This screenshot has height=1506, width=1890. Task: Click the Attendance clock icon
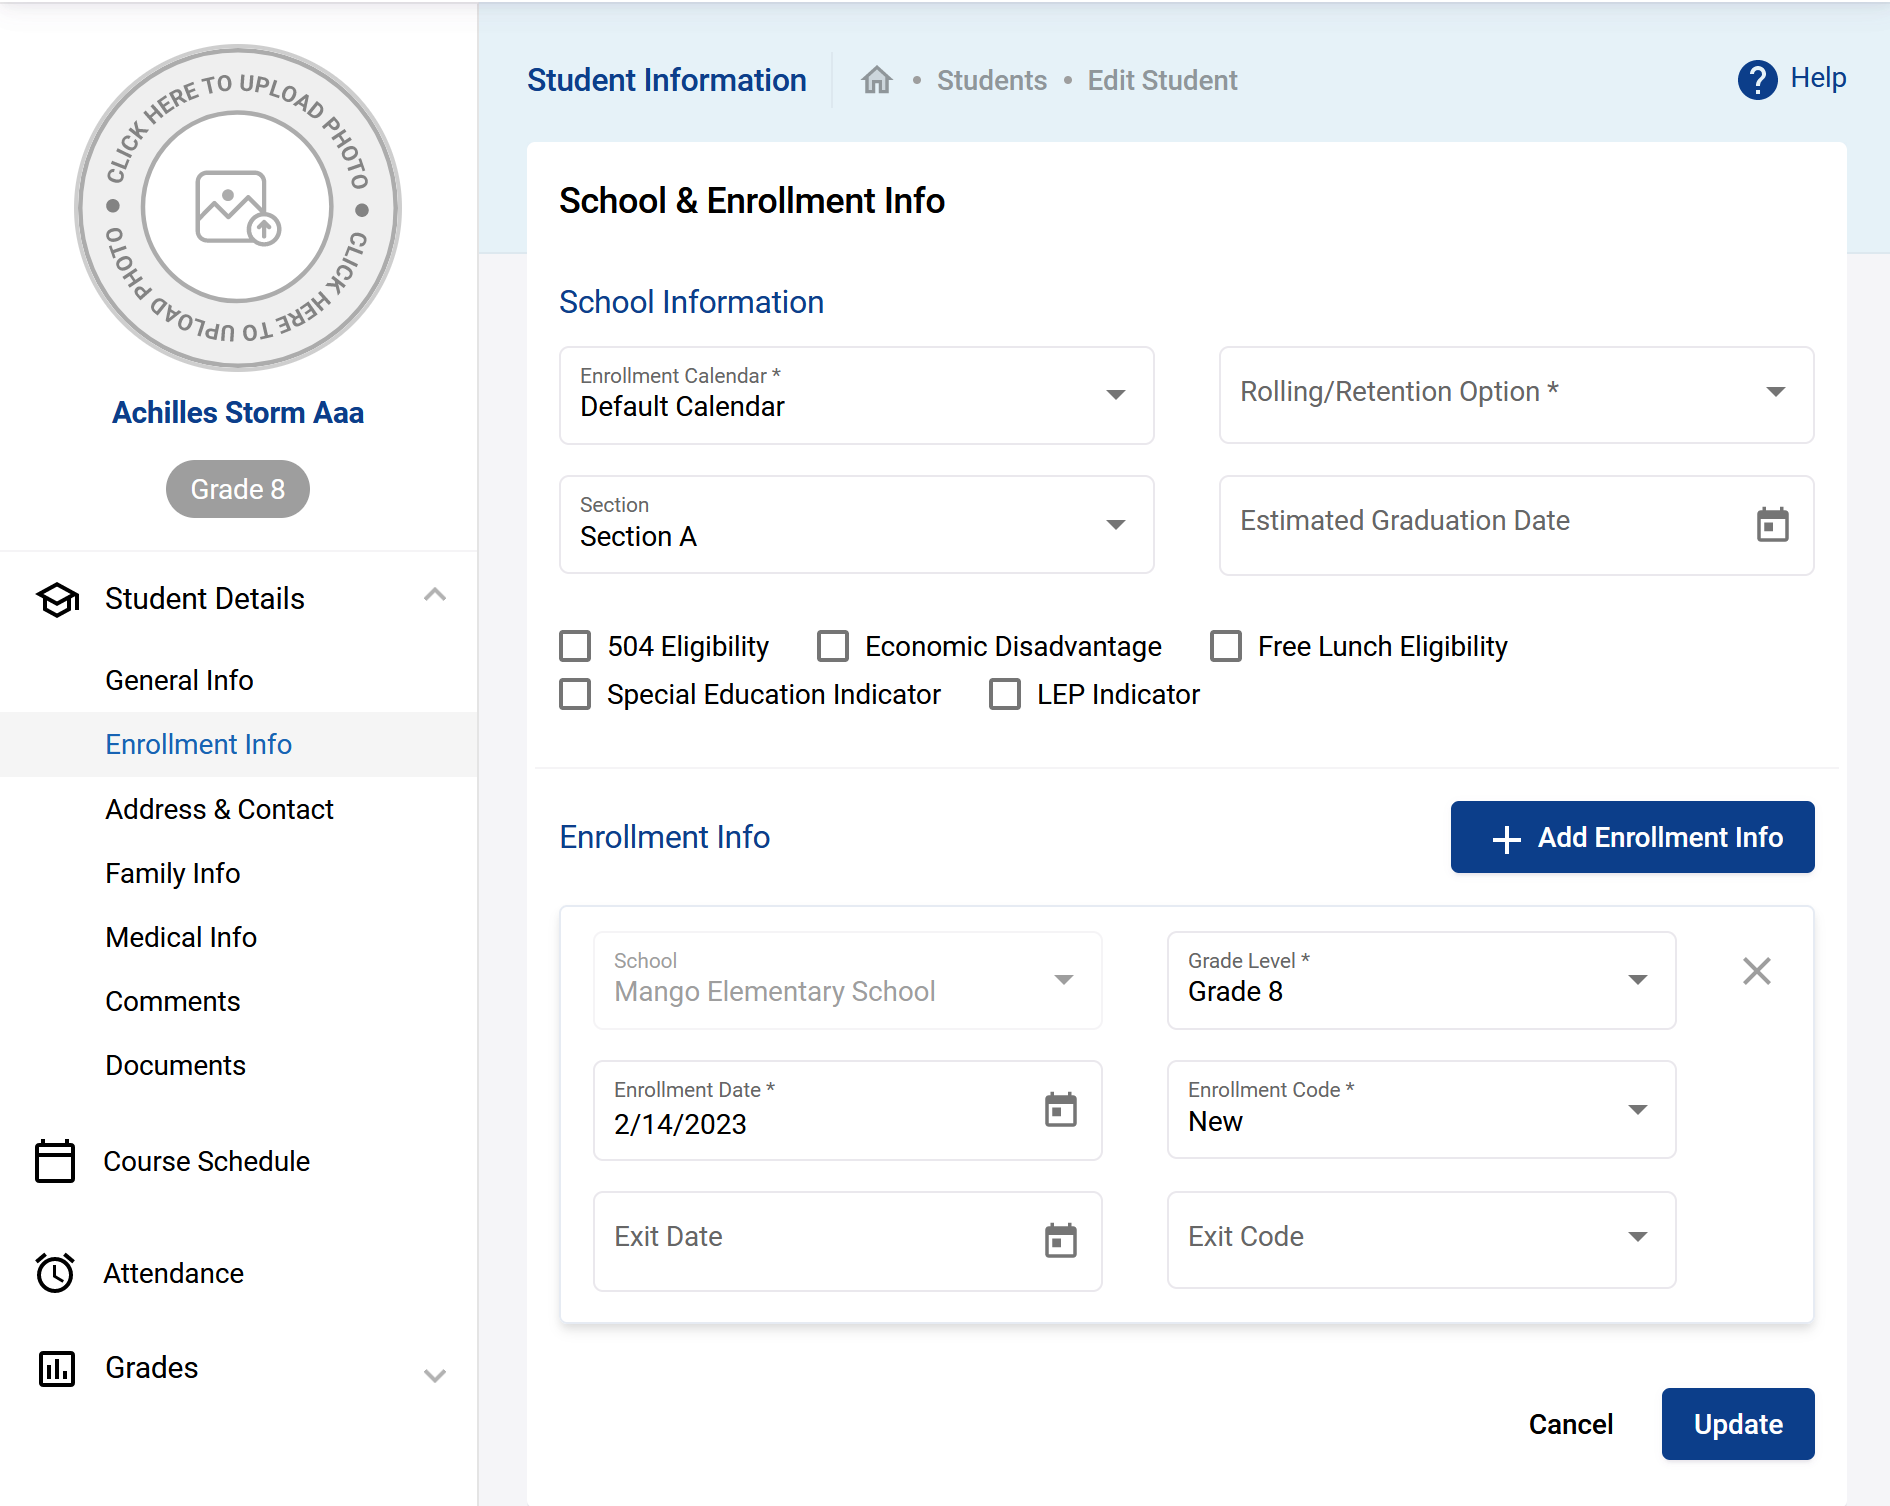[x=55, y=1273]
